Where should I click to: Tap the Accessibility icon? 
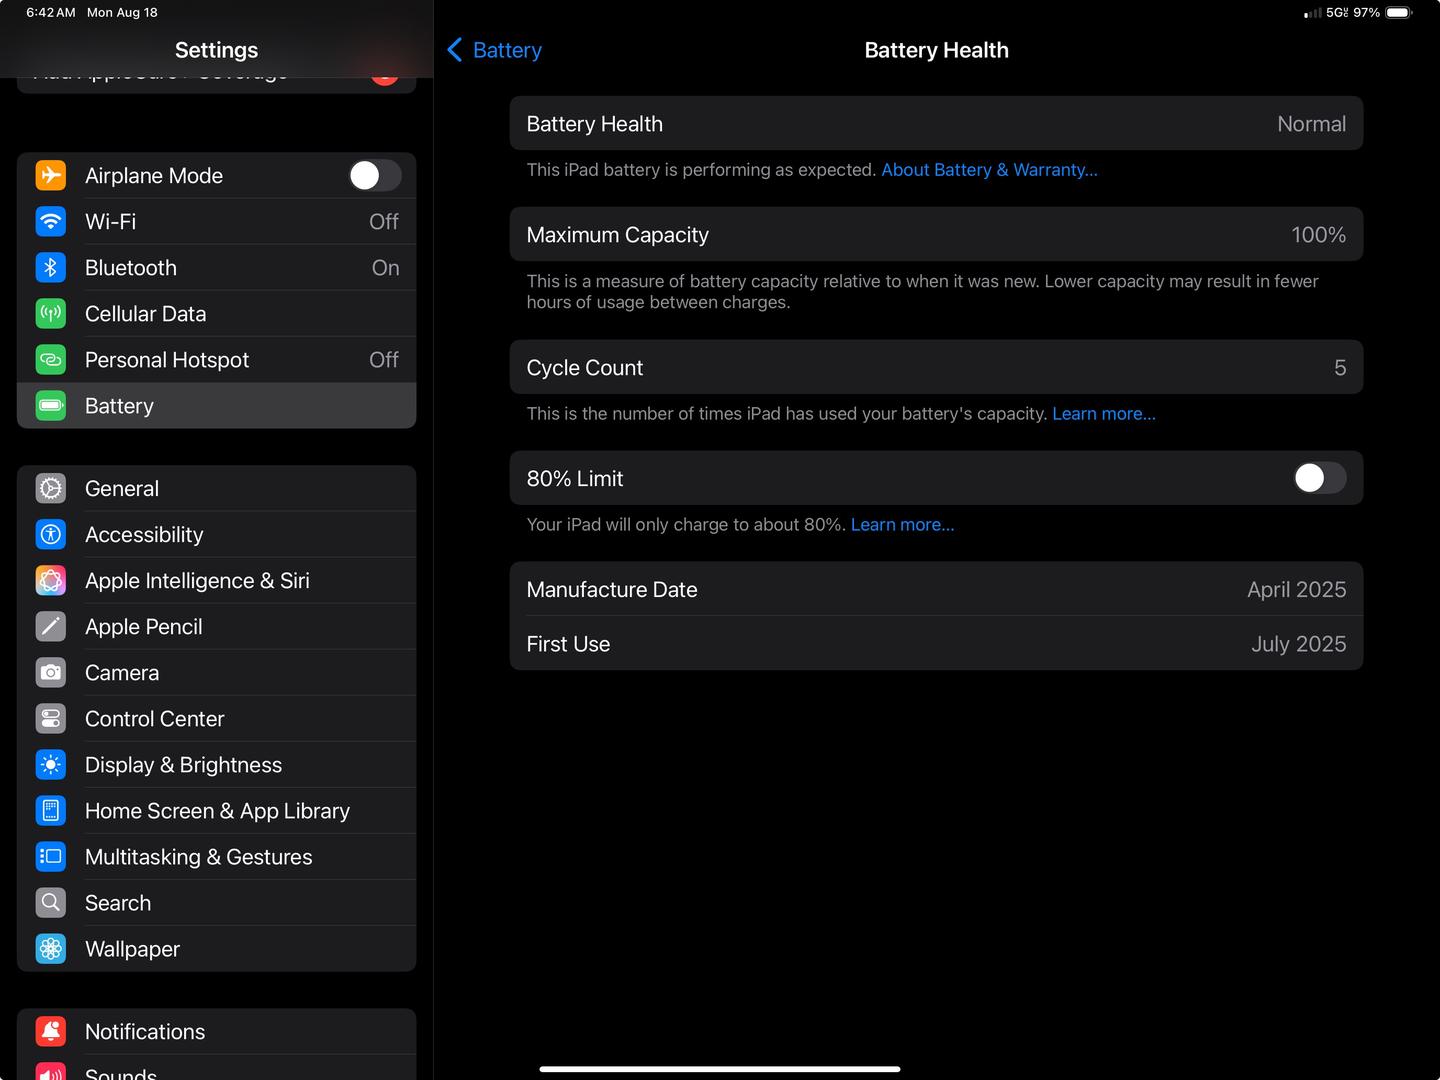(51, 534)
